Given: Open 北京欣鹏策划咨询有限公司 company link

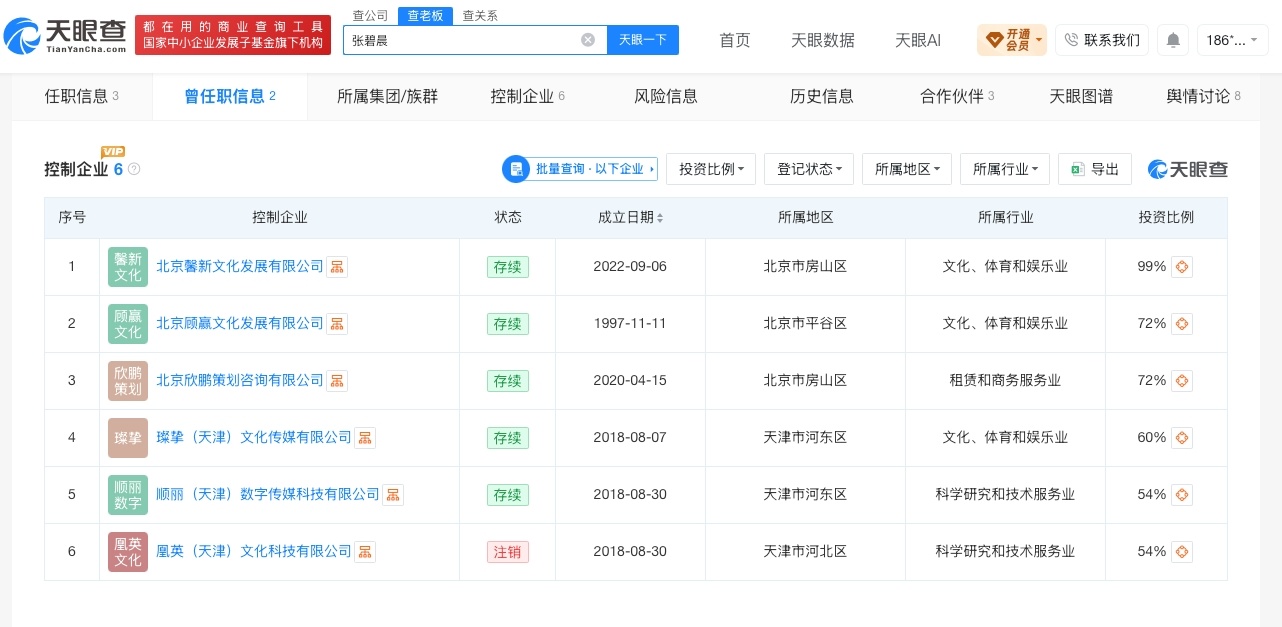Looking at the screenshot, I should point(240,381).
